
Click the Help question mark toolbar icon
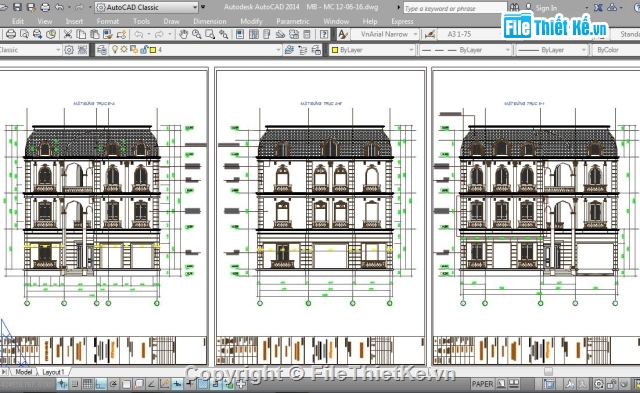[x=324, y=34]
